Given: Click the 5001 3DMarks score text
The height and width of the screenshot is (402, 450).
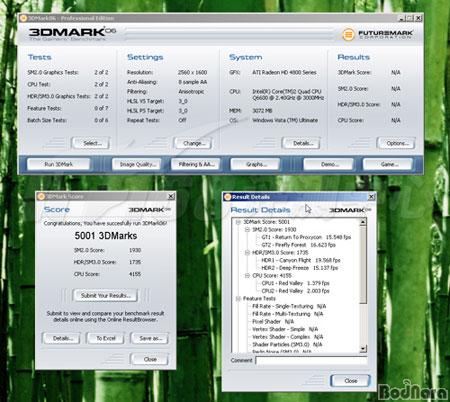Looking at the screenshot, I should pos(106,236).
